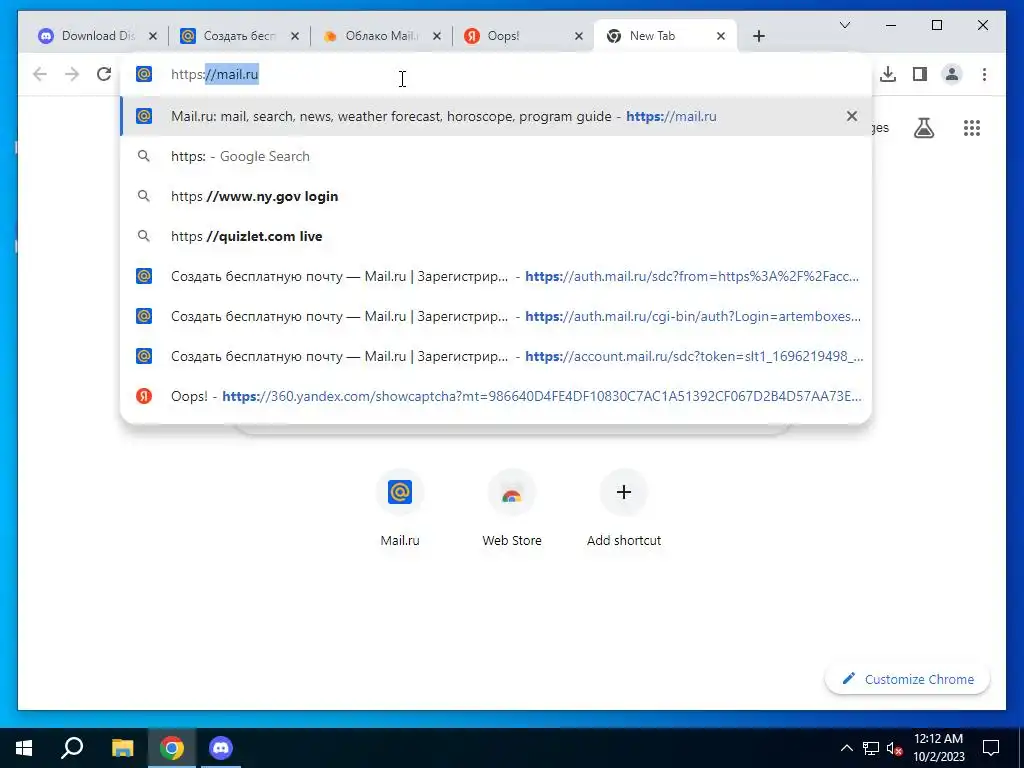
Task: Close the Oops! tab
Action: click(x=579, y=36)
